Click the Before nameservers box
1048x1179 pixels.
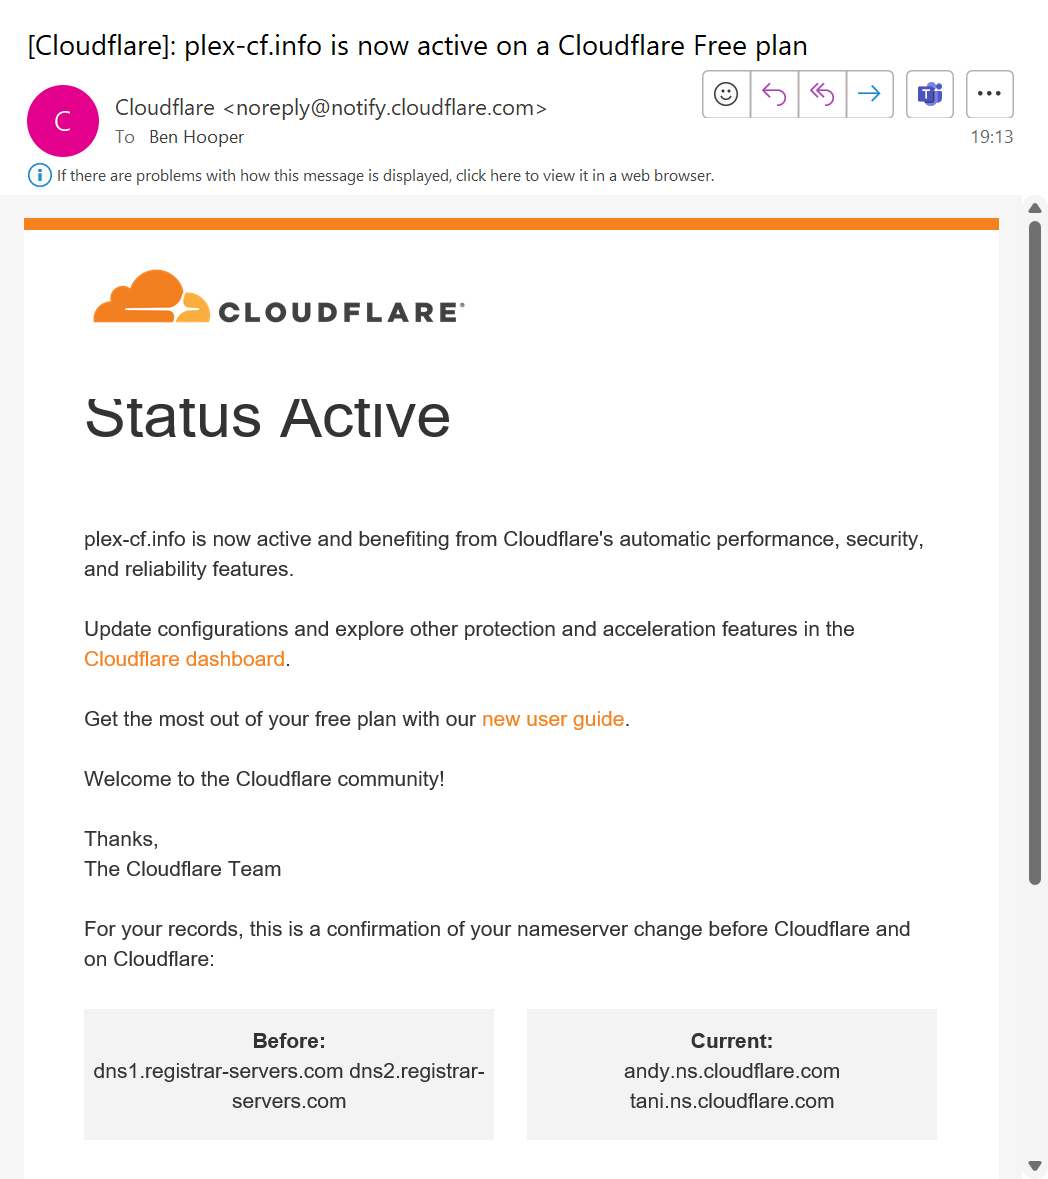(289, 1074)
